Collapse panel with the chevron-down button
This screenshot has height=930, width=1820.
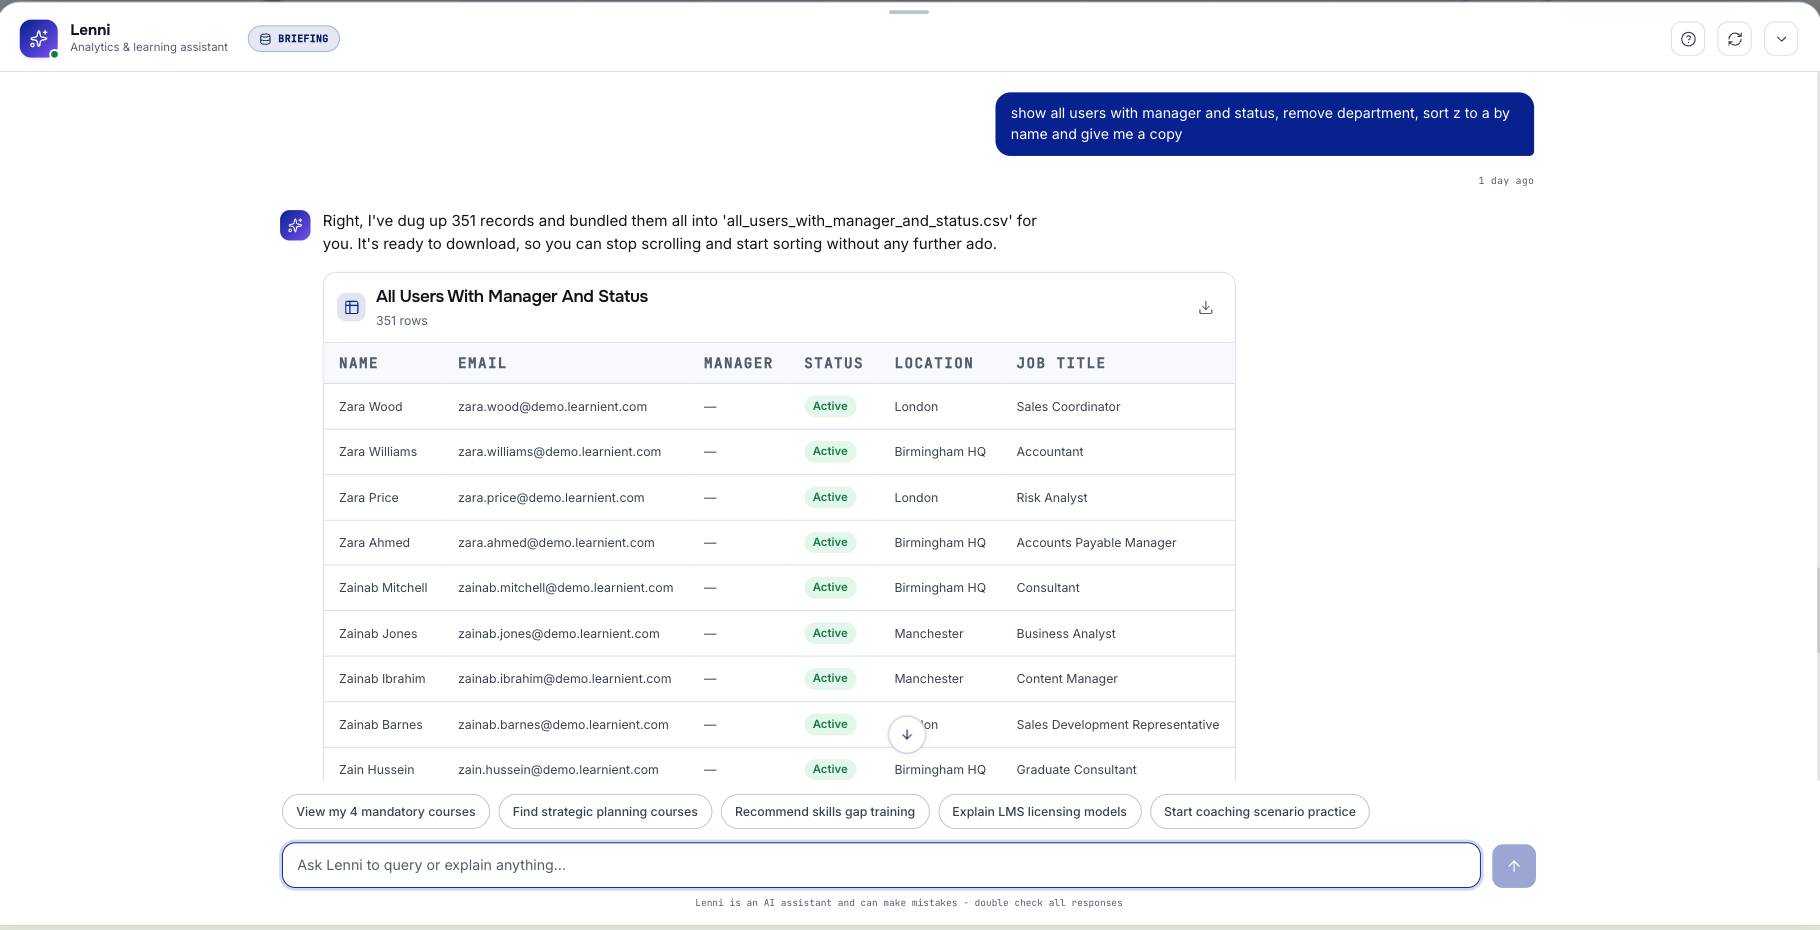coord(1781,39)
